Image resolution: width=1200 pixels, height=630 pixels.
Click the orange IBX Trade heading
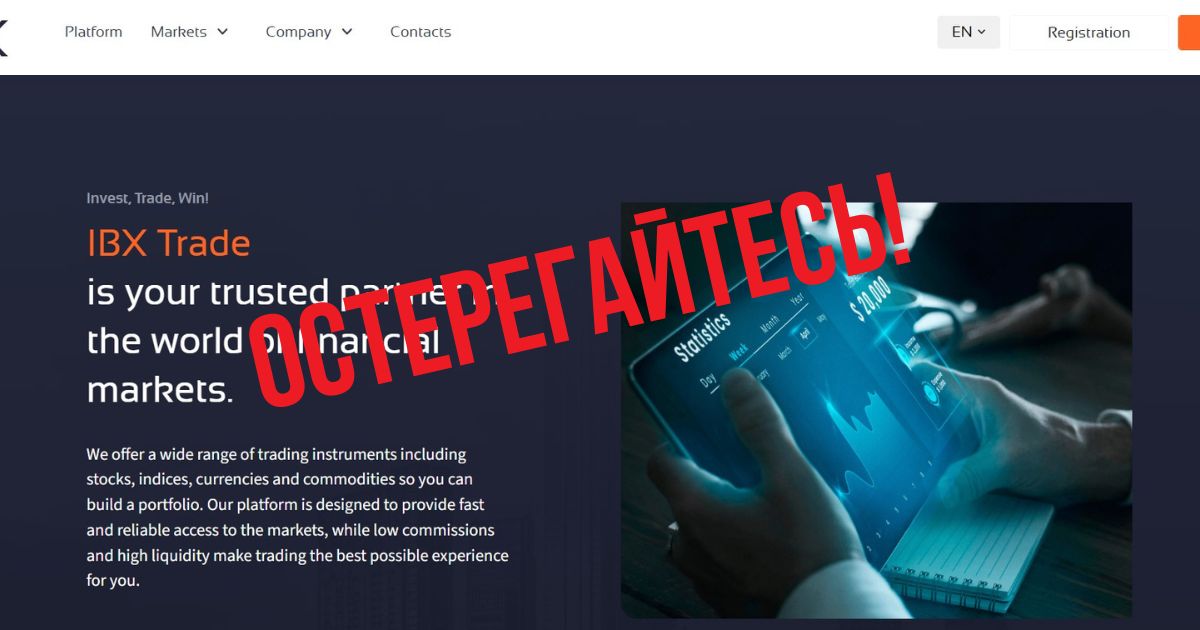point(168,243)
